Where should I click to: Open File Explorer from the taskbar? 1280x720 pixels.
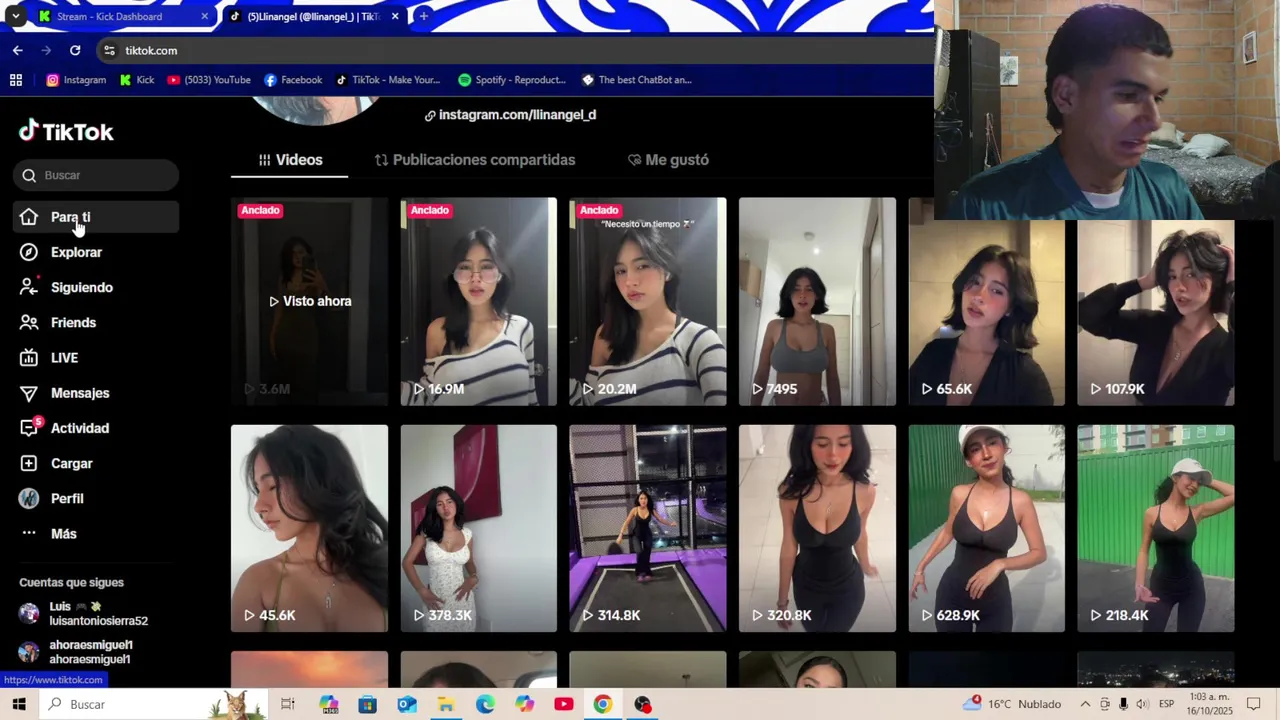[x=446, y=704]
